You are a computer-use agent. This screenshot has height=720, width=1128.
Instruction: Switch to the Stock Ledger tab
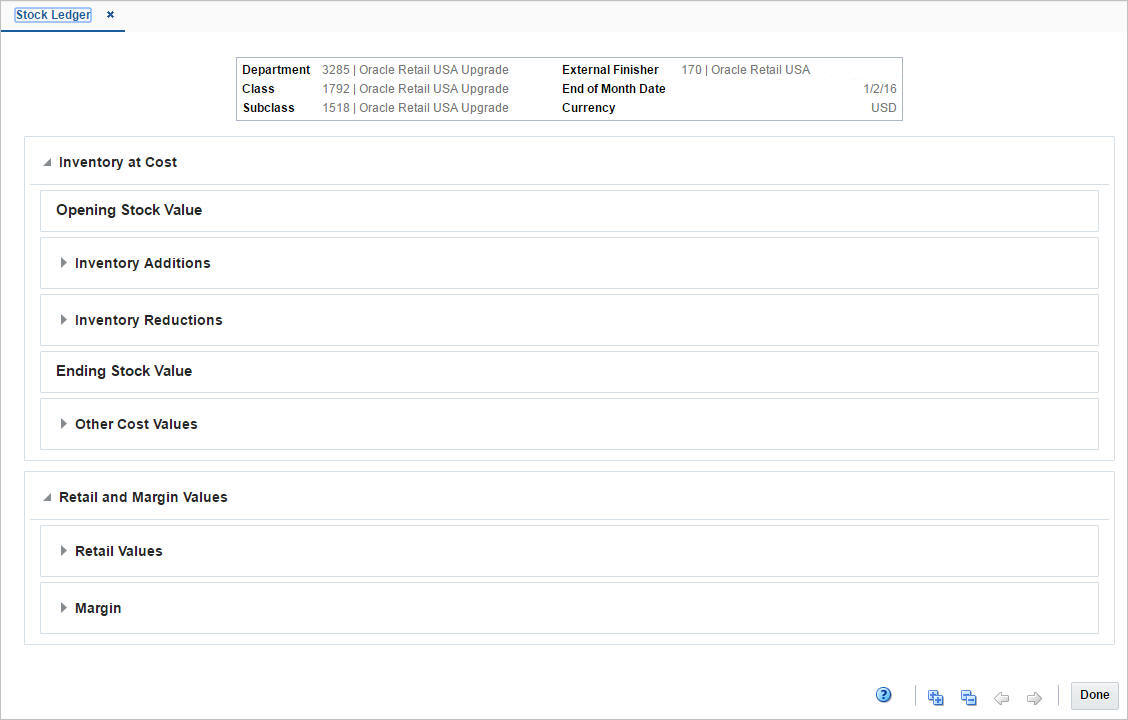tap(52, 14)
